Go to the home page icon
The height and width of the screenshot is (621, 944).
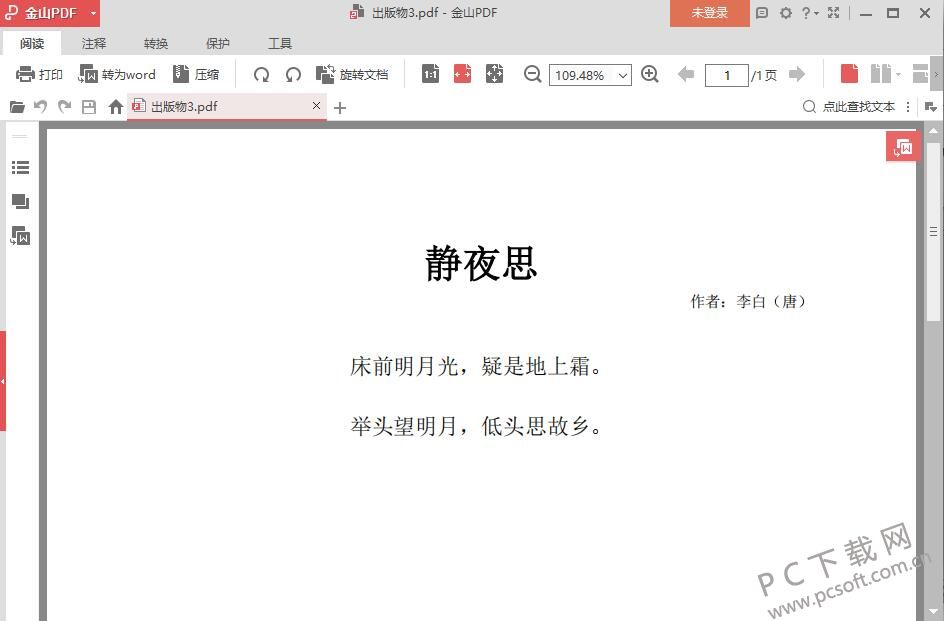[116, 107]
